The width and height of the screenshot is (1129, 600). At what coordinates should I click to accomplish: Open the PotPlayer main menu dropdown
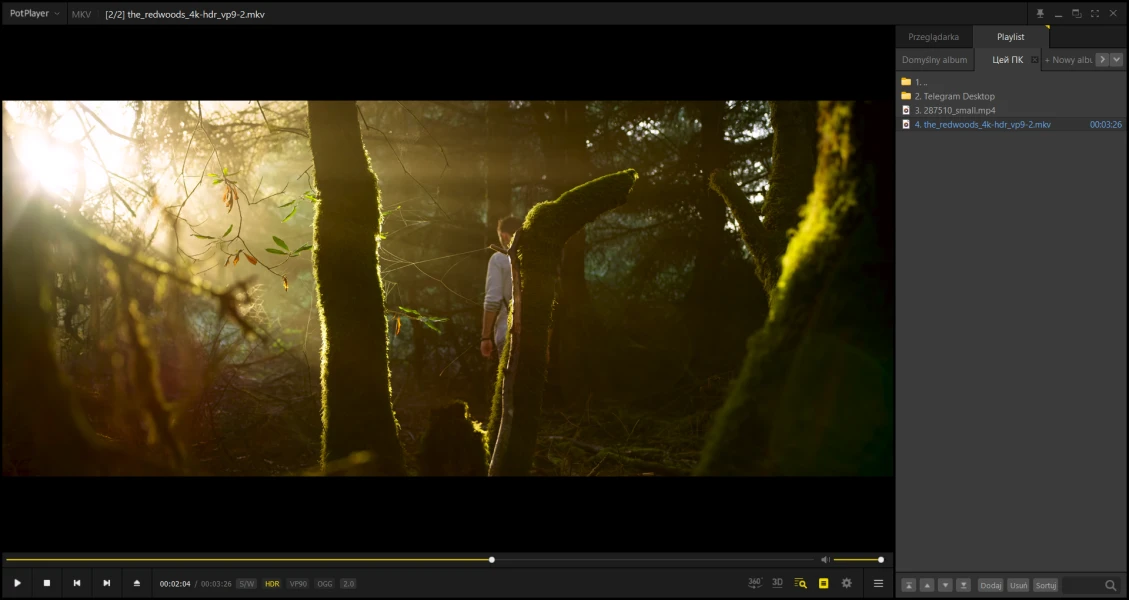pyautogui.click(x=34, y=14)
